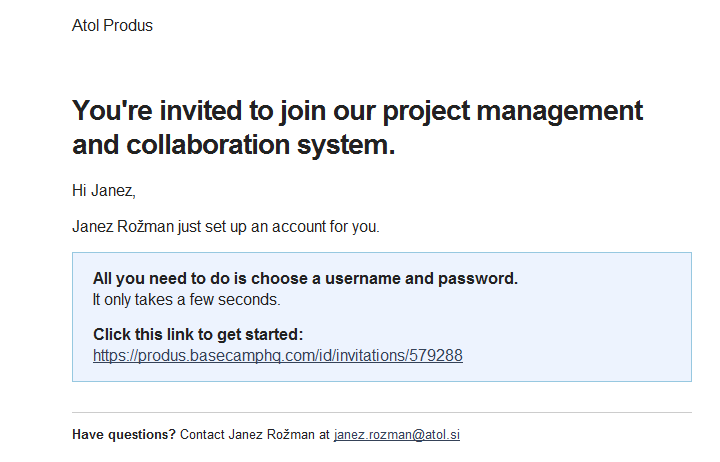Click the Atol Produs header text
The image size is (720, 462).
pyautogui.click(x=112, y=25)
